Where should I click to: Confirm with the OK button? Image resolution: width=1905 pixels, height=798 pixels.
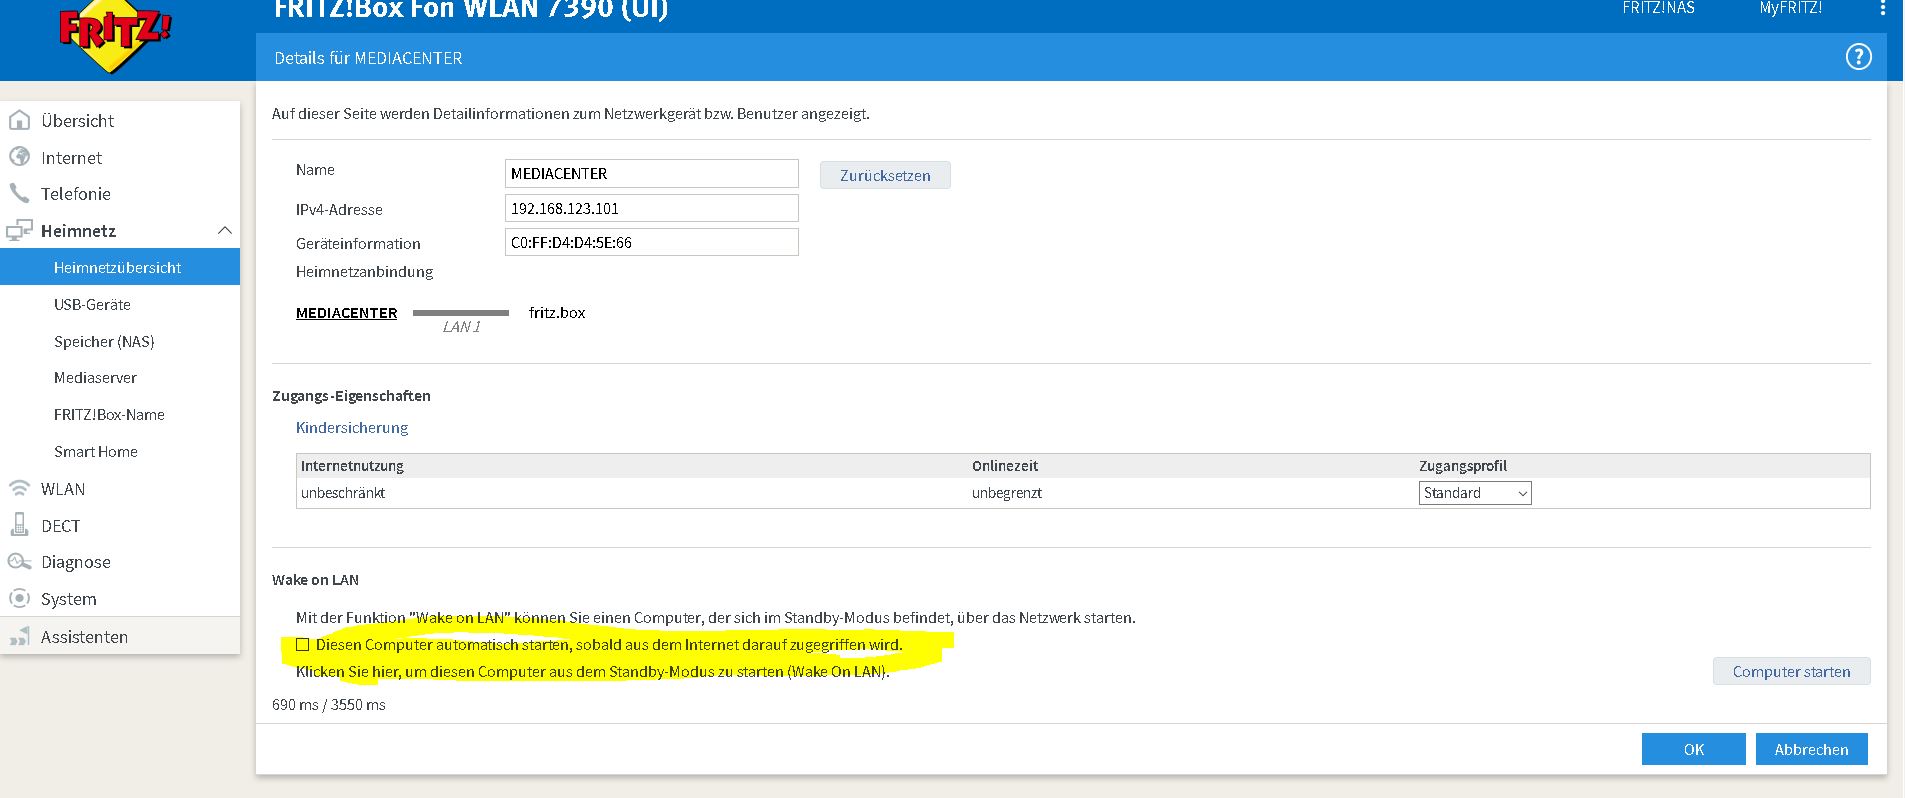coord(1693,749)
